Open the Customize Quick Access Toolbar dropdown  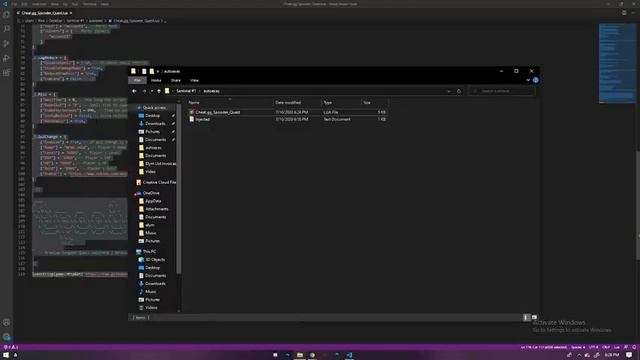[x=158, y=71]
